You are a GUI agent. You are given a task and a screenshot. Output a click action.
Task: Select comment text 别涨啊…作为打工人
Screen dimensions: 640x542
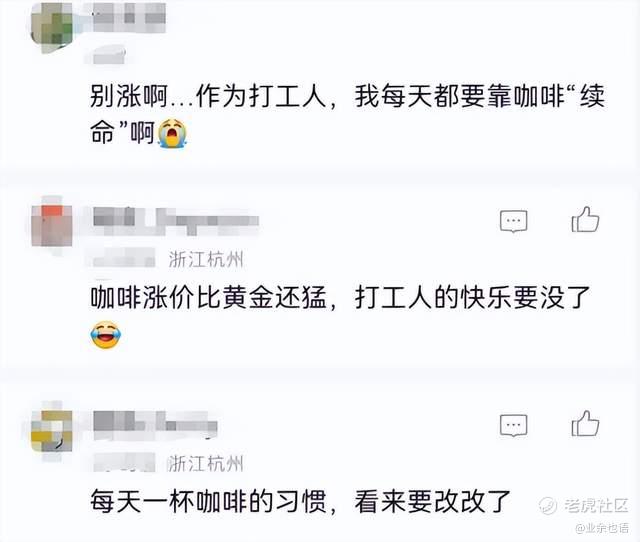(x=208, y=97)
